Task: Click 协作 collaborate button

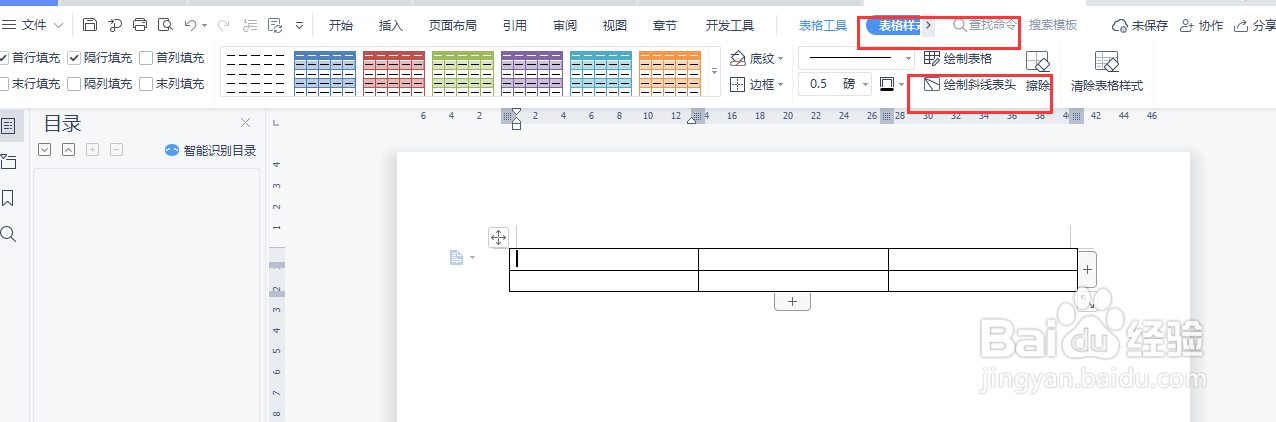Action: click(x=1201, y=25)
